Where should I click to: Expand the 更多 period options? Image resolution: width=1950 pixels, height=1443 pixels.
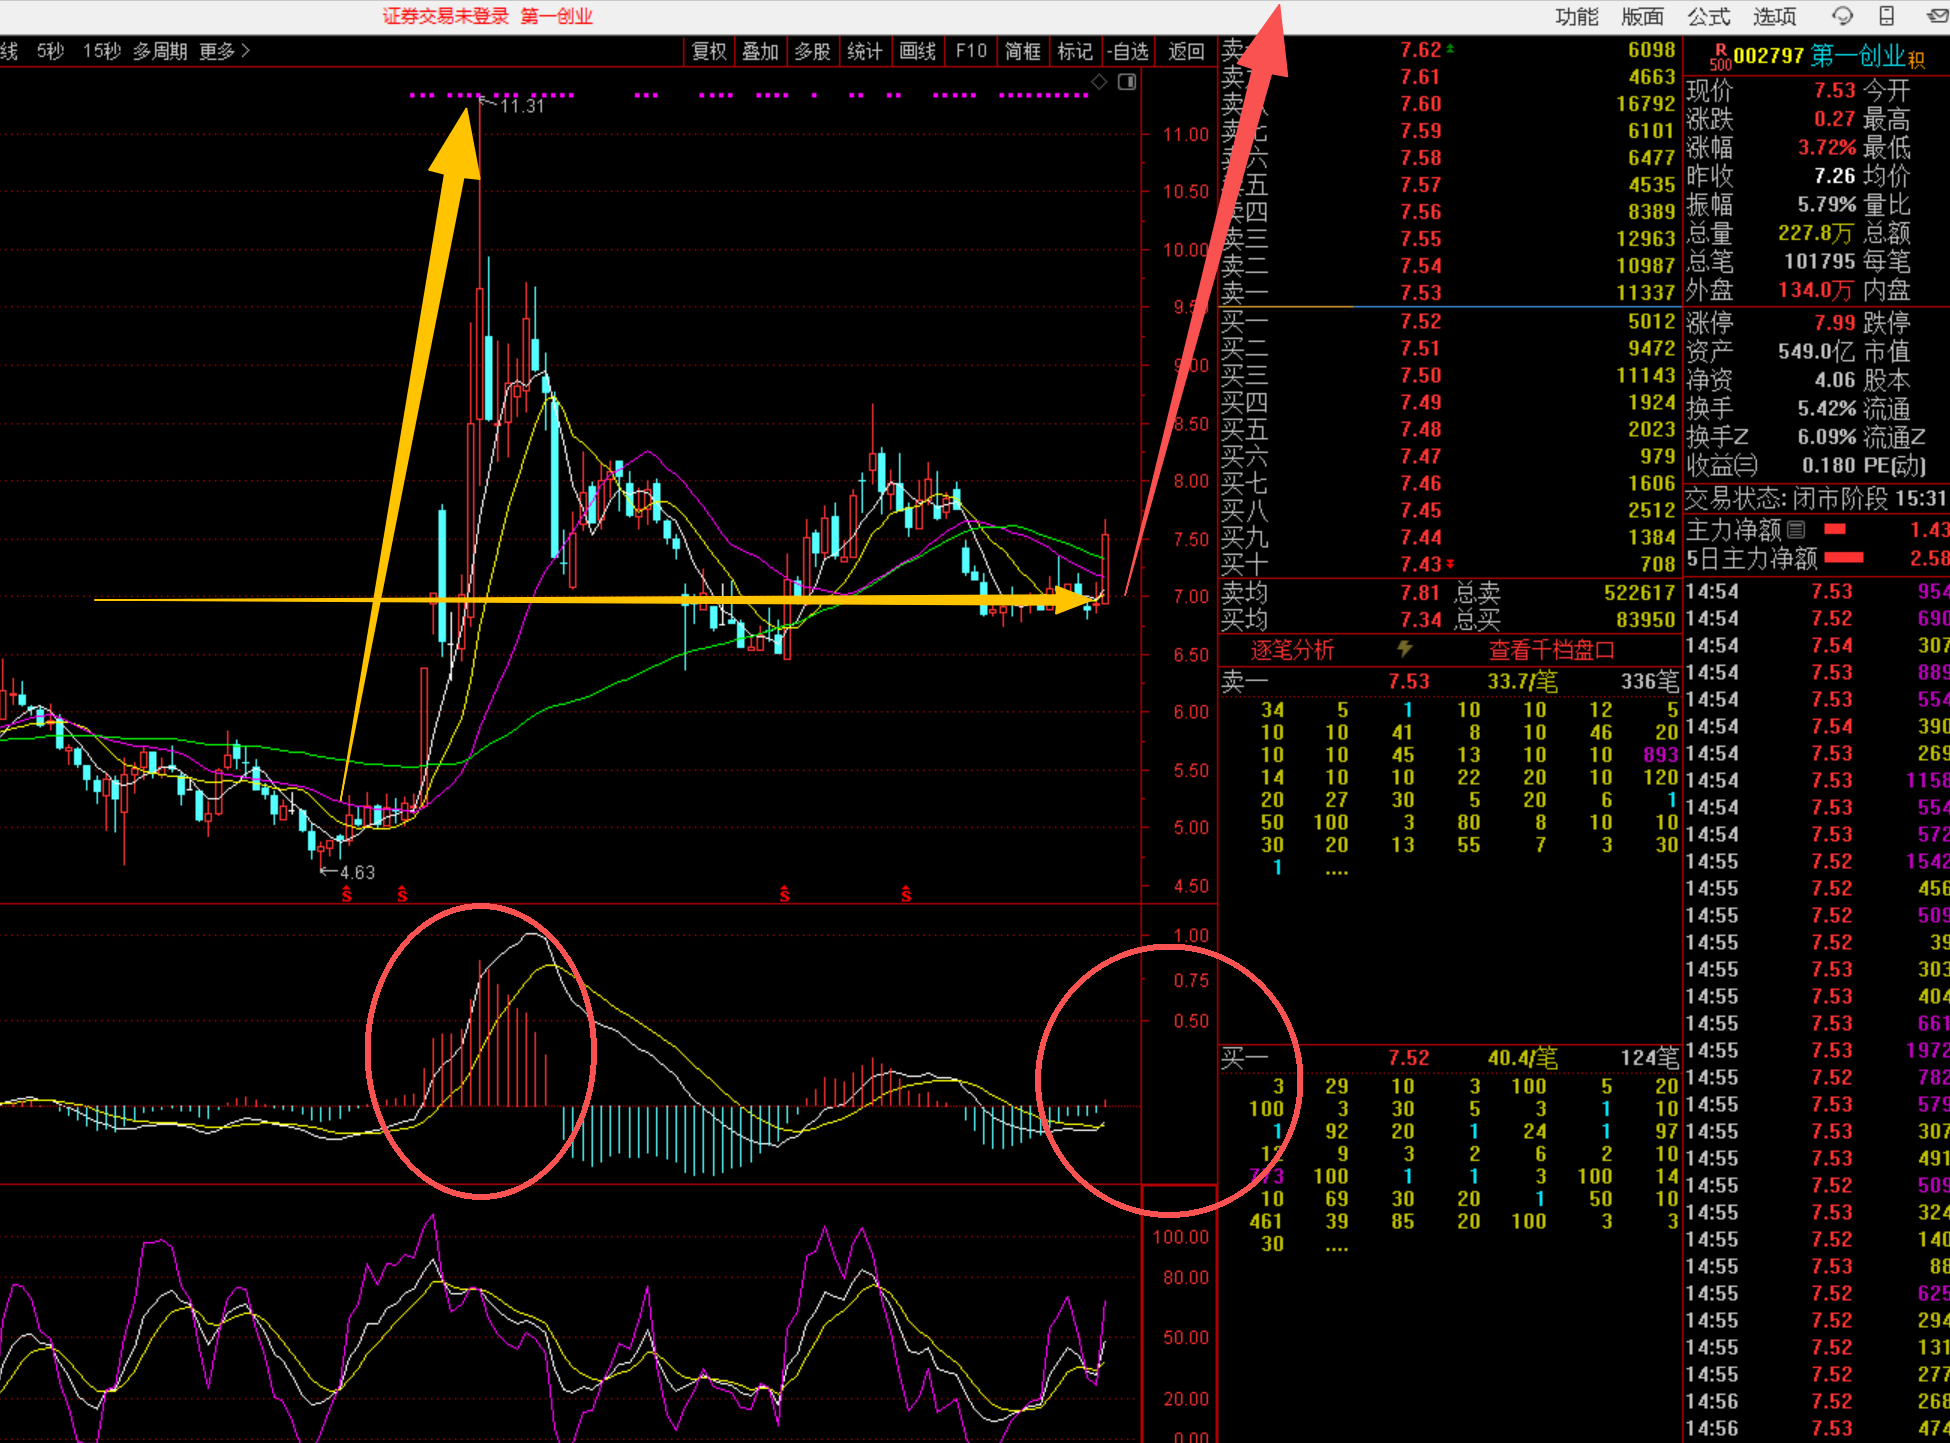pyautogui.click(x=224, y=51)
